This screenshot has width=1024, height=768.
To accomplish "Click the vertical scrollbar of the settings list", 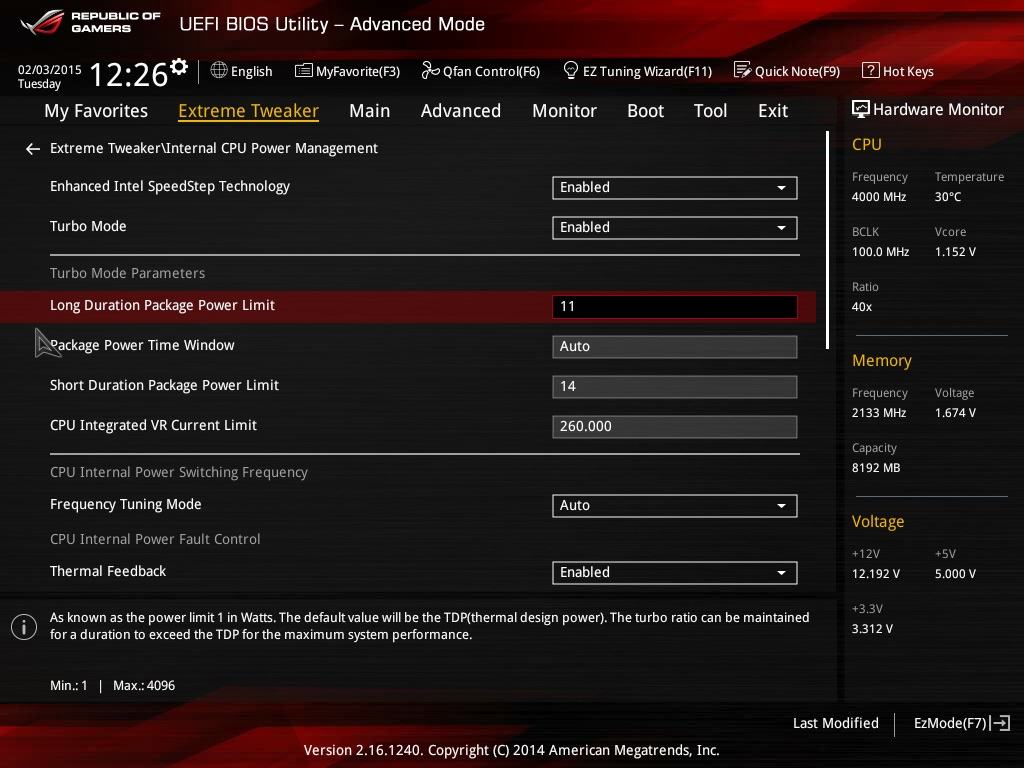I will click(827, 240).
